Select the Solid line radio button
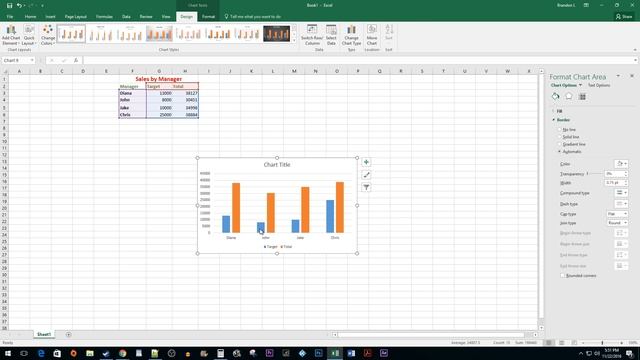This screenshot has width=640, height=360. tap(560, 137)
